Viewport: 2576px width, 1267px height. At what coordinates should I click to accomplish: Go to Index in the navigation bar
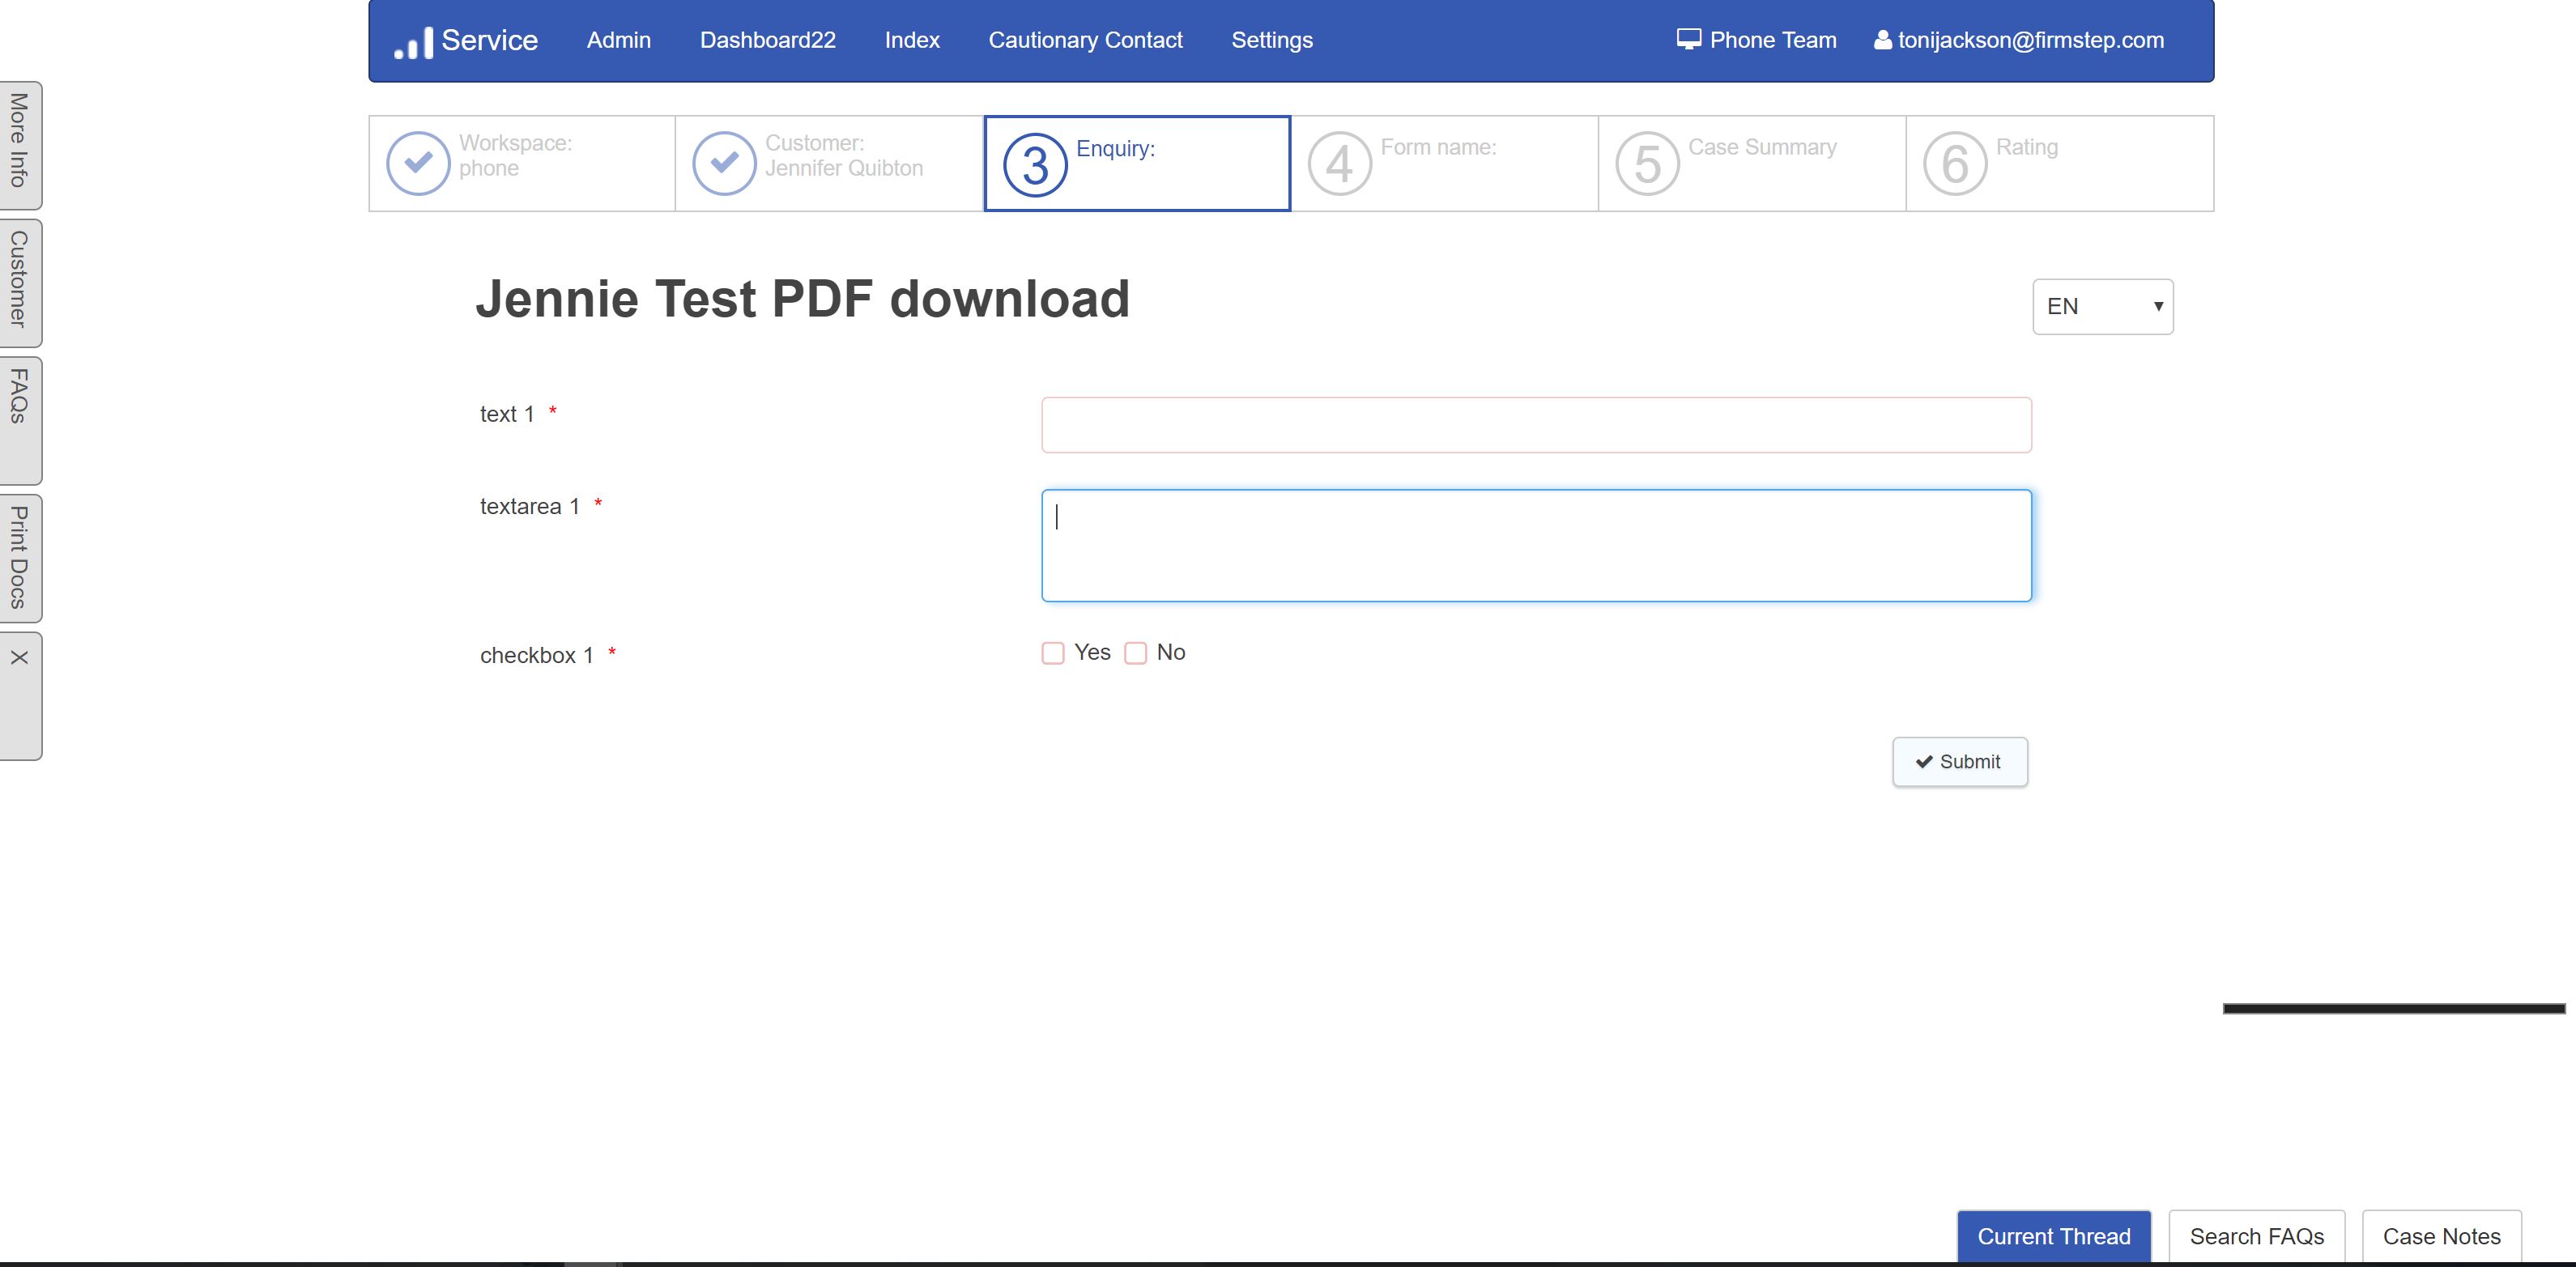912,40
